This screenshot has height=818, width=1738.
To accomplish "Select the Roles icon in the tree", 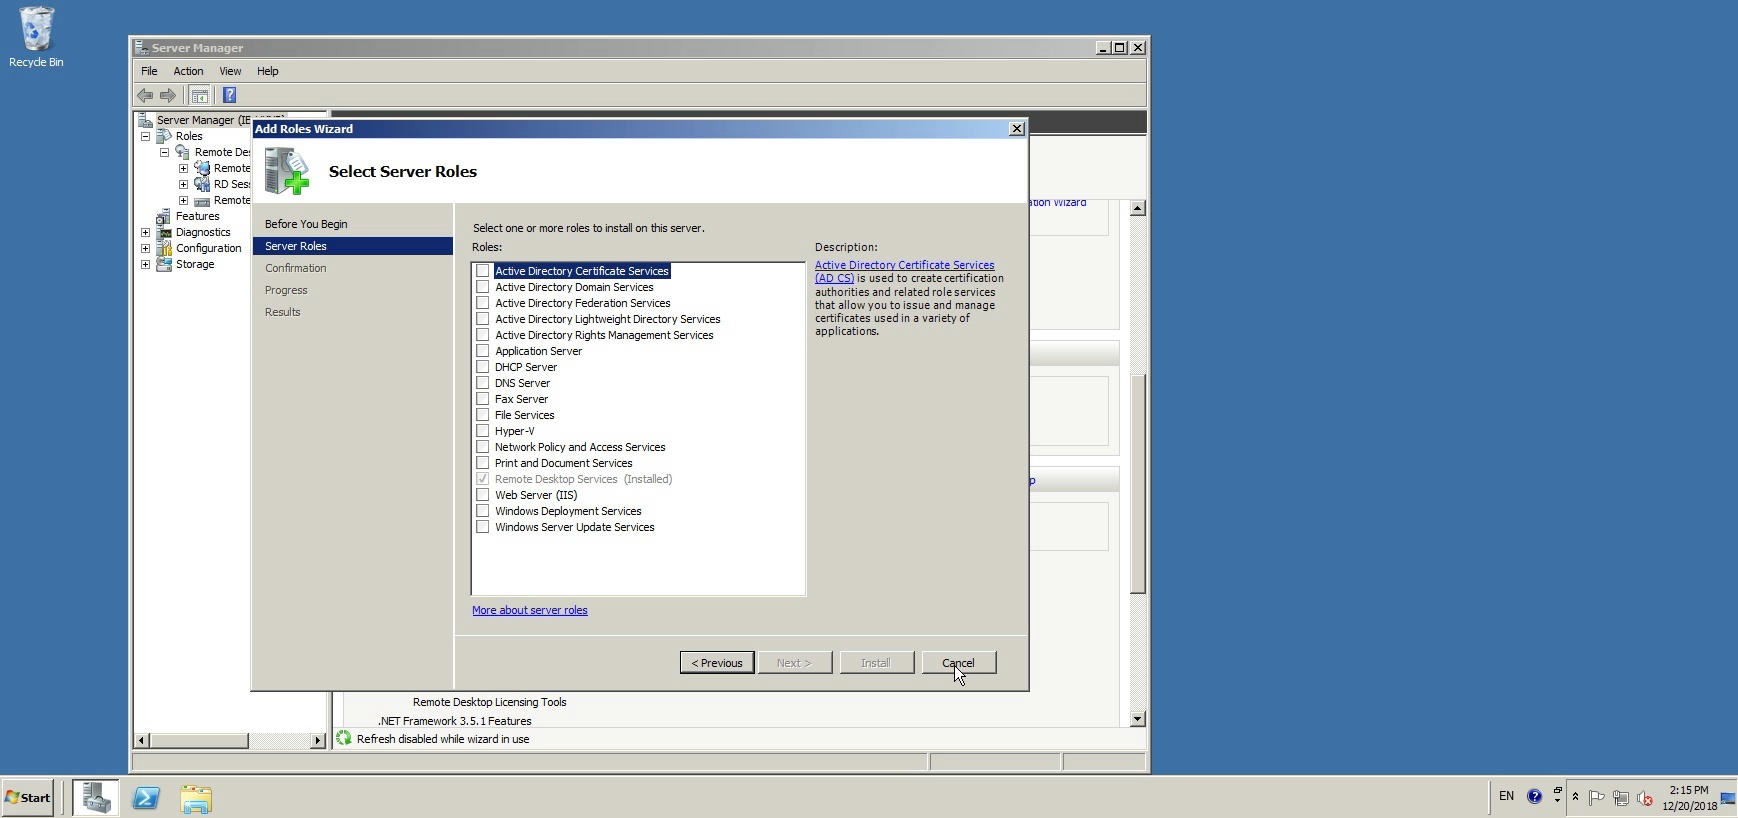I will pyautogui.click(x=165, y=136).
